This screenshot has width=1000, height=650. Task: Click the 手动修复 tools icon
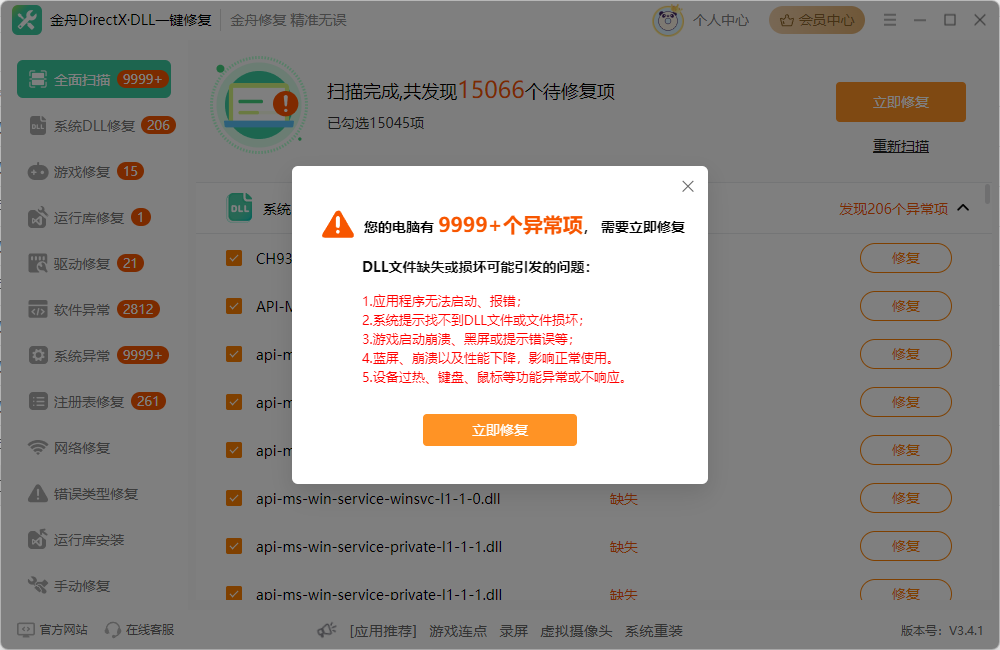point(38,585)
